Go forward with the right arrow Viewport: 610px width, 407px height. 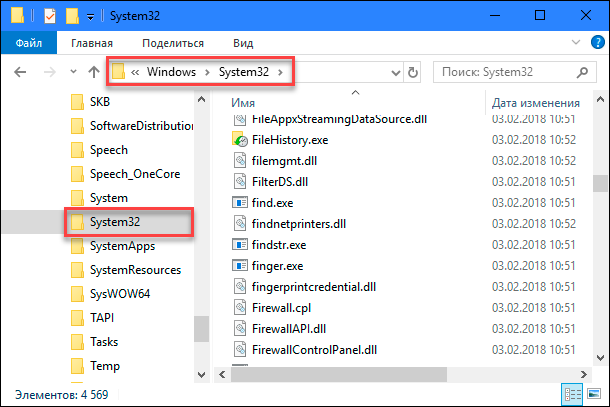(49, 72)
